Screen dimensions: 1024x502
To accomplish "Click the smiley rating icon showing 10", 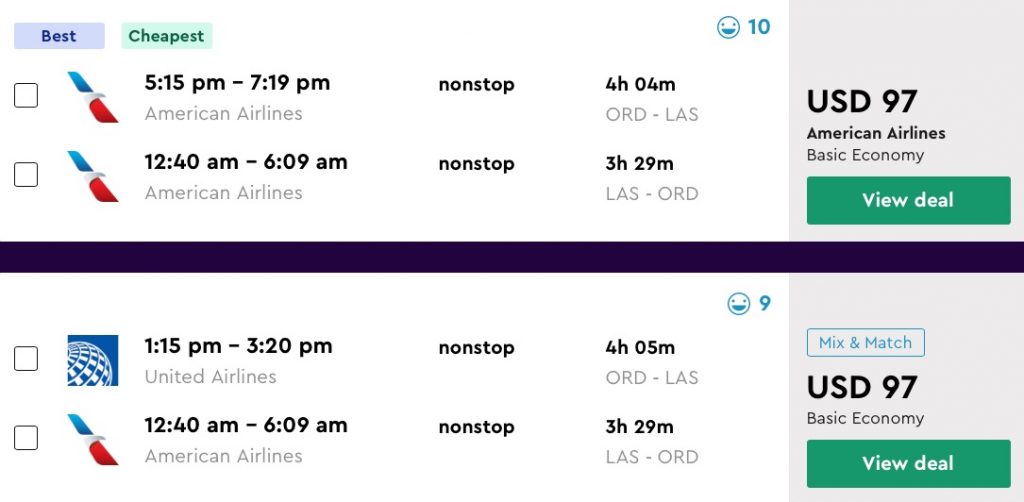I will [x=728, y=28].
